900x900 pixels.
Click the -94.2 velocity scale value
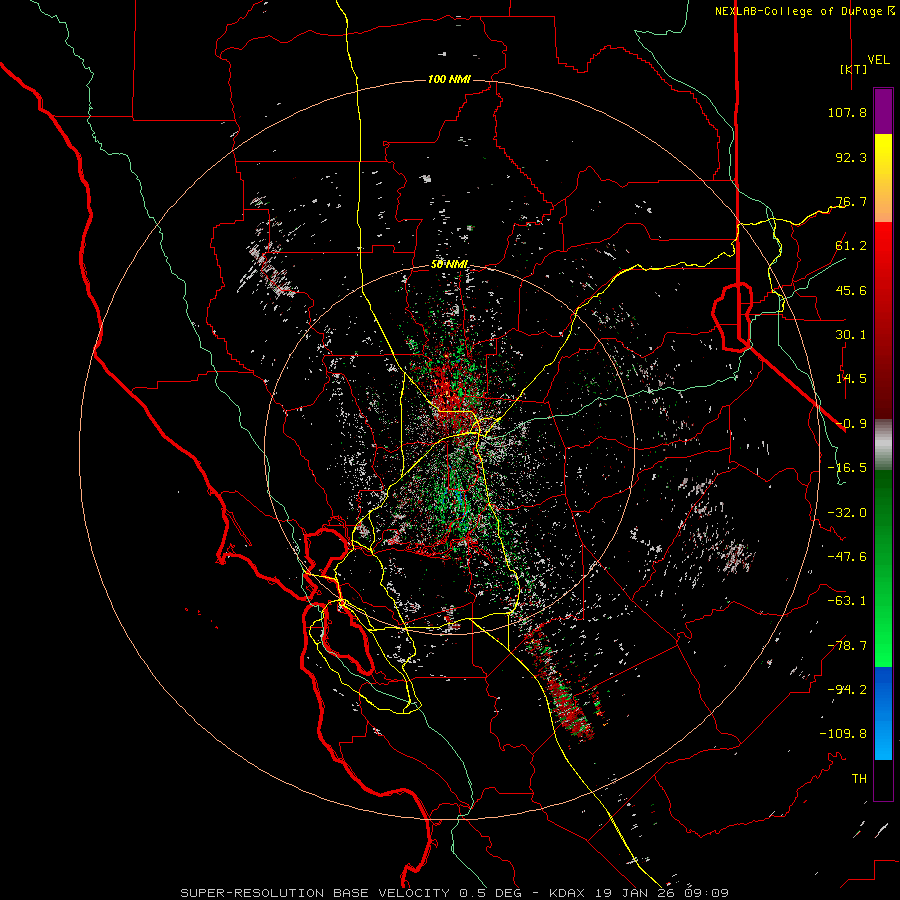click(847, 690)
